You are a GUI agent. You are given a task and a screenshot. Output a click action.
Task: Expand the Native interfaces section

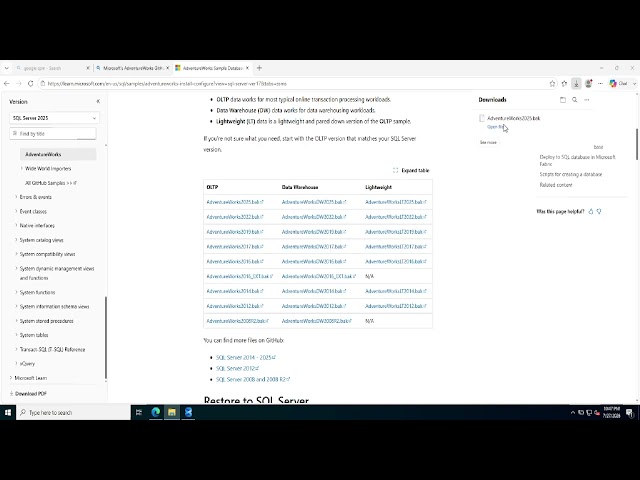pyautogui.click(x=16, y=225)
